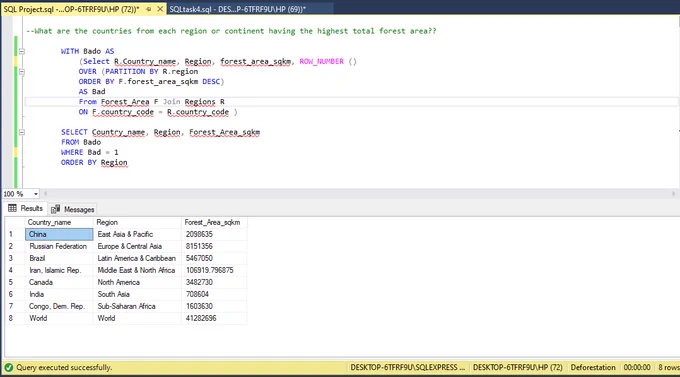Select the Canada cell
Viewport: 680px width, 377px height.
[59, 282]
